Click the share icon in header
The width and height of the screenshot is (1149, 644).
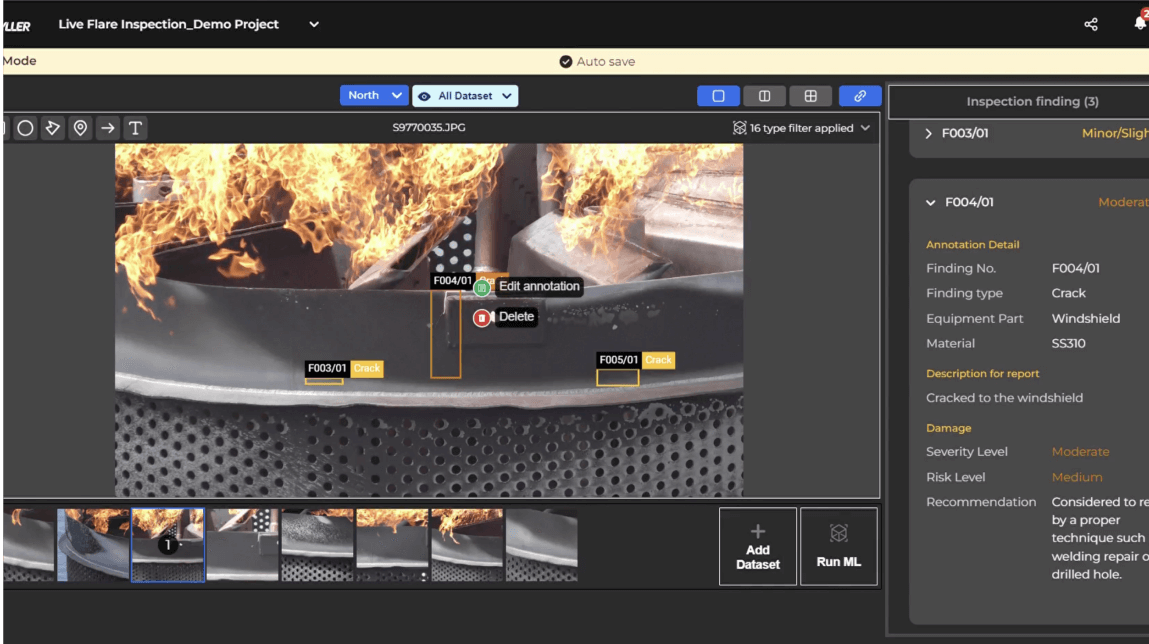(1091, 24)
